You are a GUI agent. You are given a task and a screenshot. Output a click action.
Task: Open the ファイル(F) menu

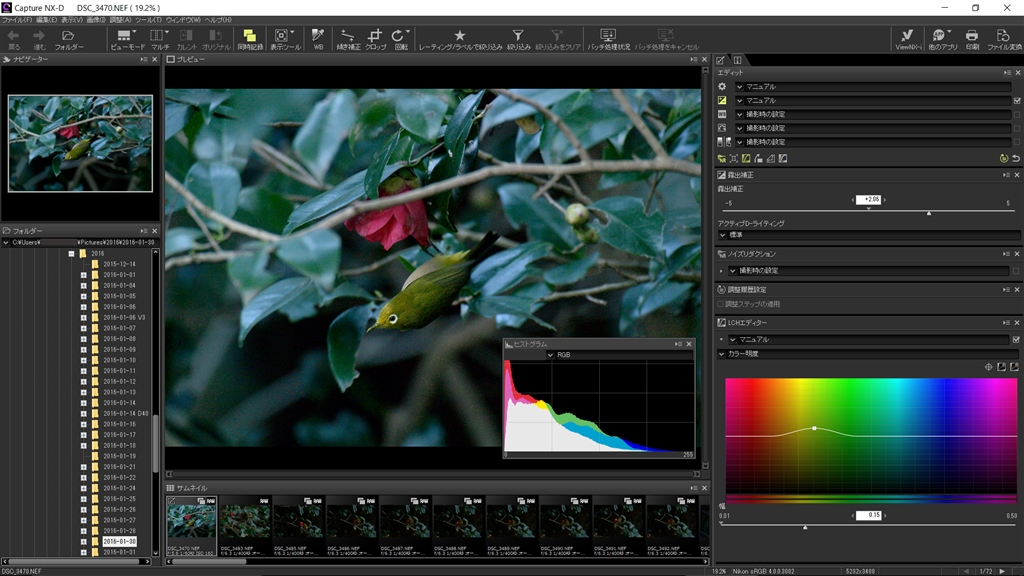coord(17,20)
